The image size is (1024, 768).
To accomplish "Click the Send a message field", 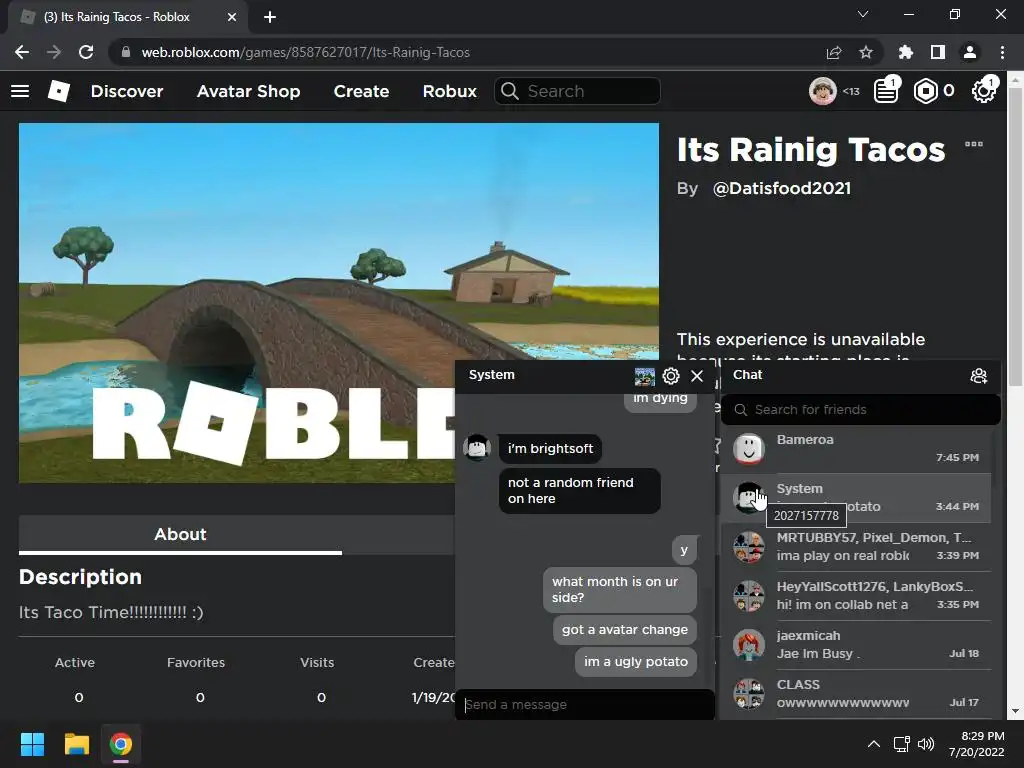I will click(x=584, y=705).
